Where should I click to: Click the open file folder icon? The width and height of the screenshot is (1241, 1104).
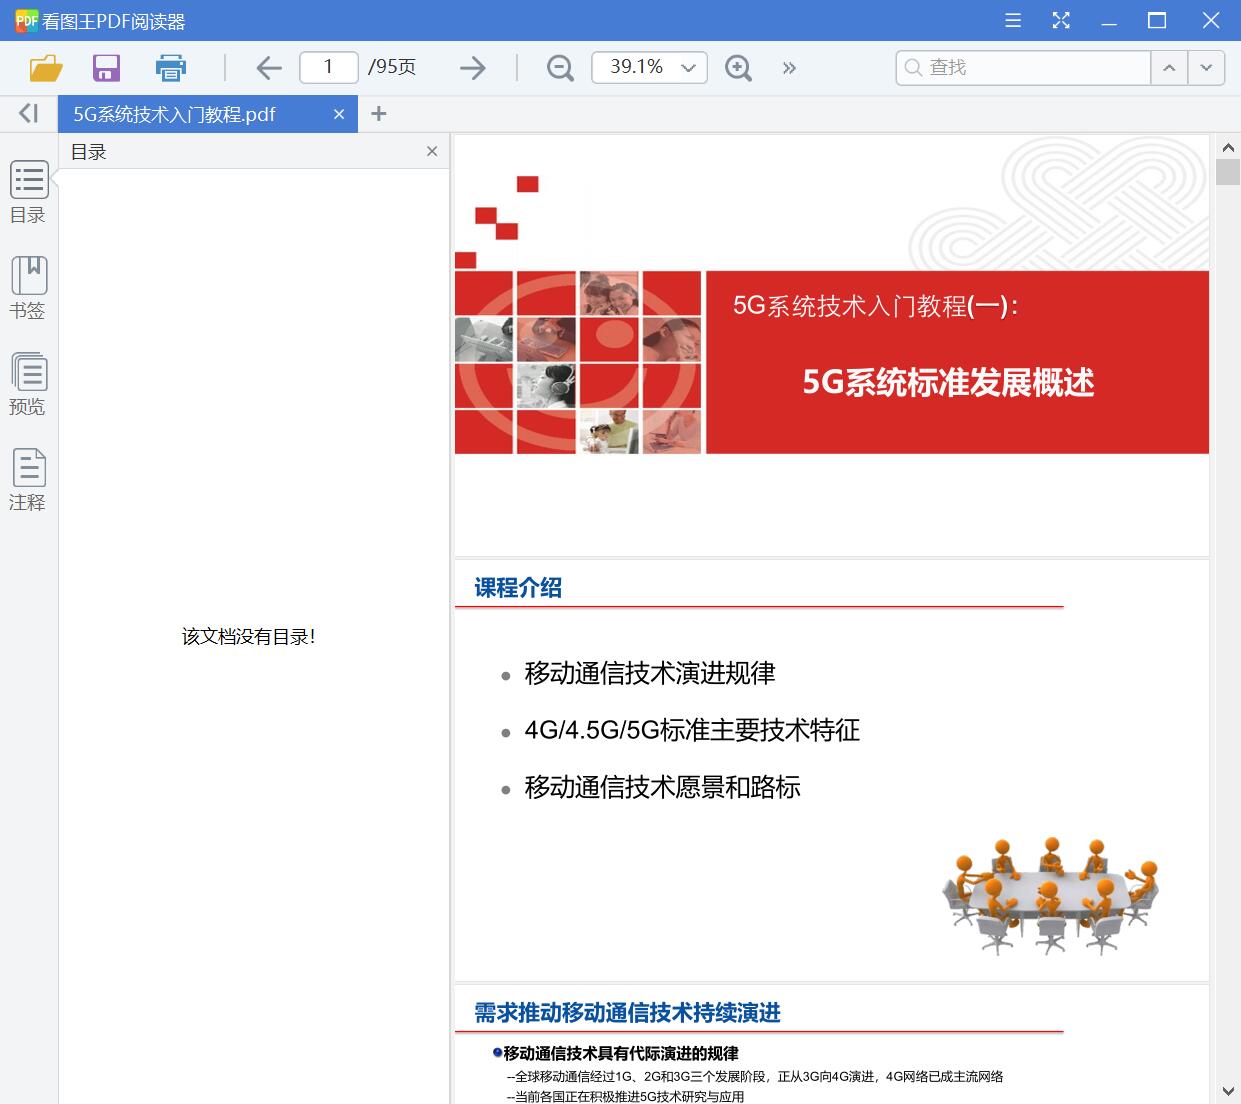click(x=44, y=67)
